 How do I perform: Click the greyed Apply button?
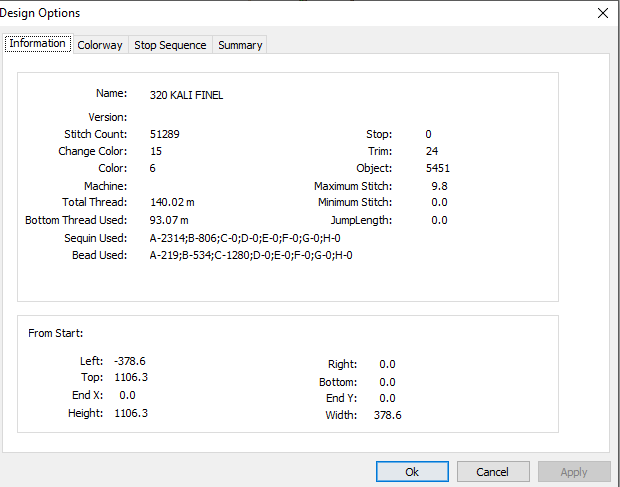click(574, 472)
